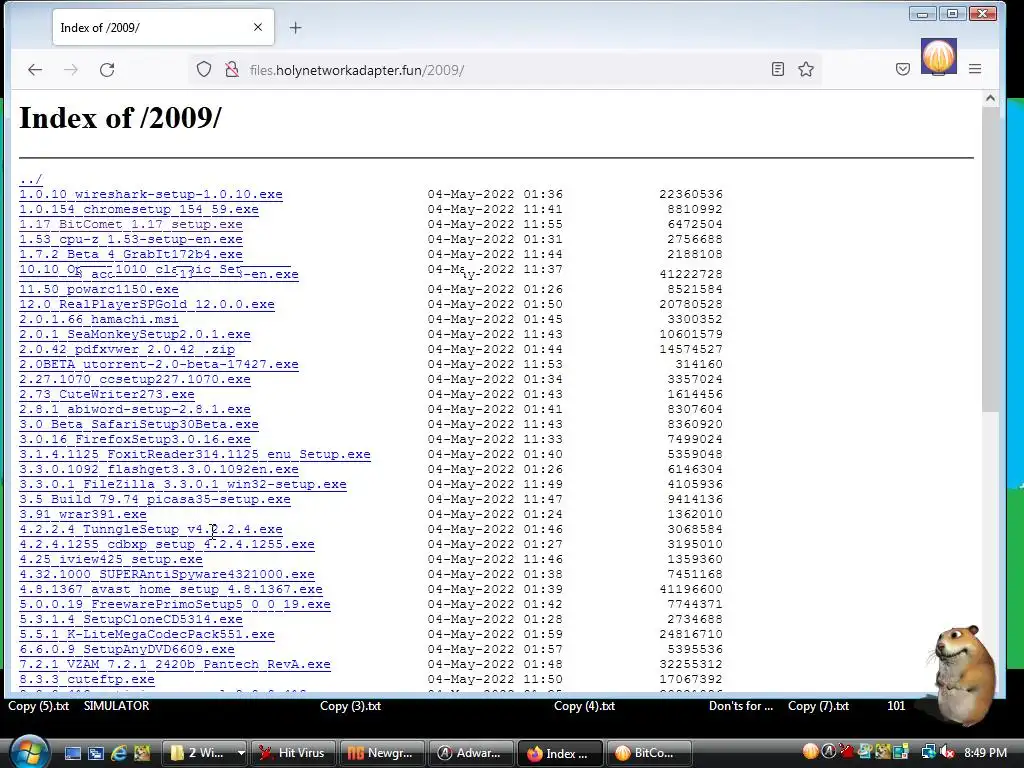Open TunngleSetup_v4.2.2.4.exe link
1024x768 pixels.
(x=151, y=529)
